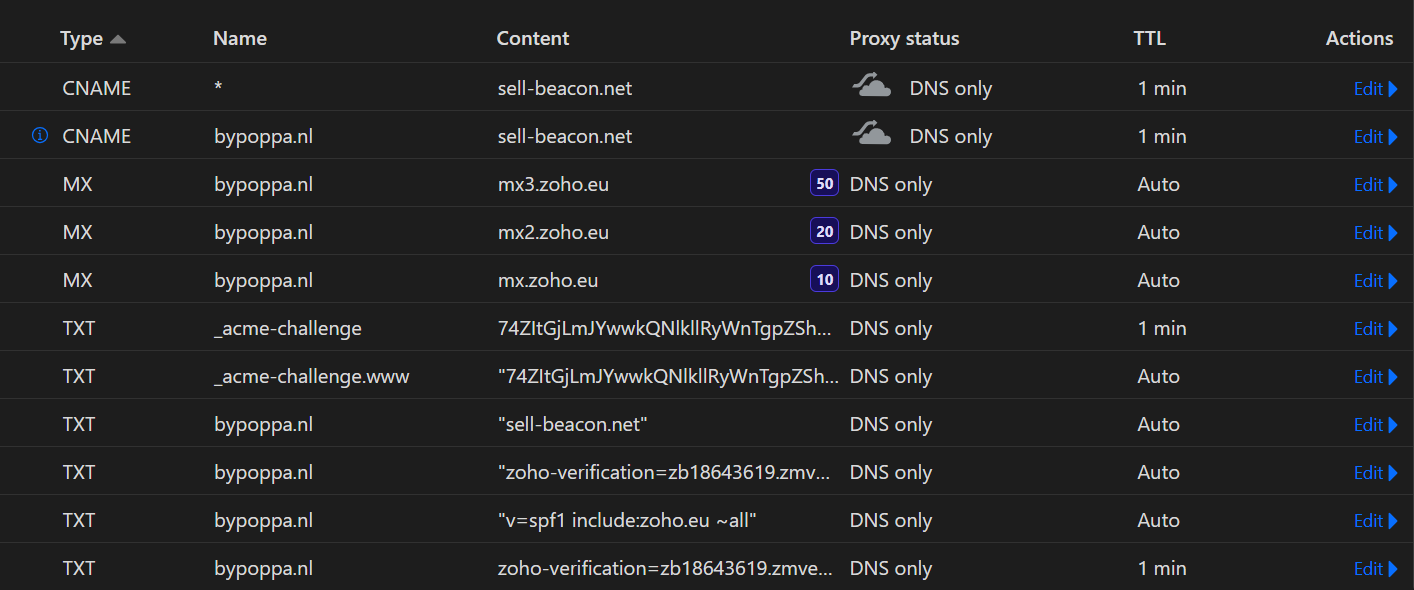This screenshot has height=590, width=1414.
Task: Click the info icon beside CNAME bypoppa.nl
Action: [x=40, y=136]
